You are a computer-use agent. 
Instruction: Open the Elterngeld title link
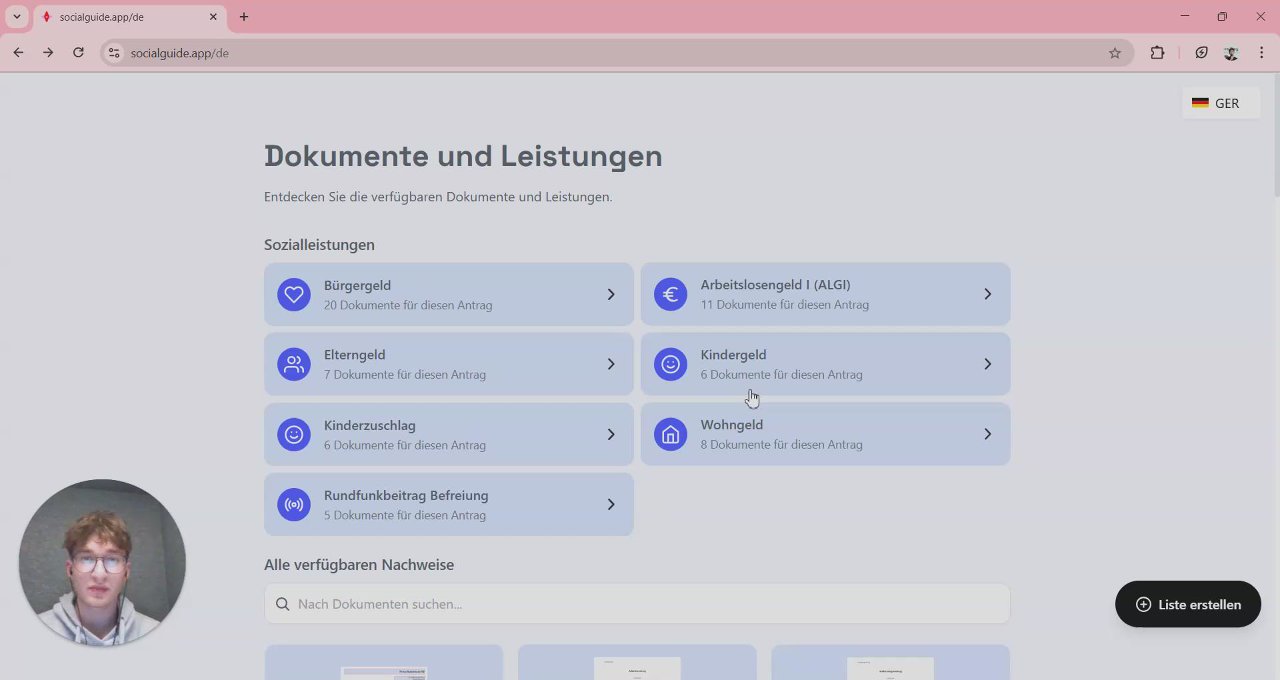[x=354, y=355]
